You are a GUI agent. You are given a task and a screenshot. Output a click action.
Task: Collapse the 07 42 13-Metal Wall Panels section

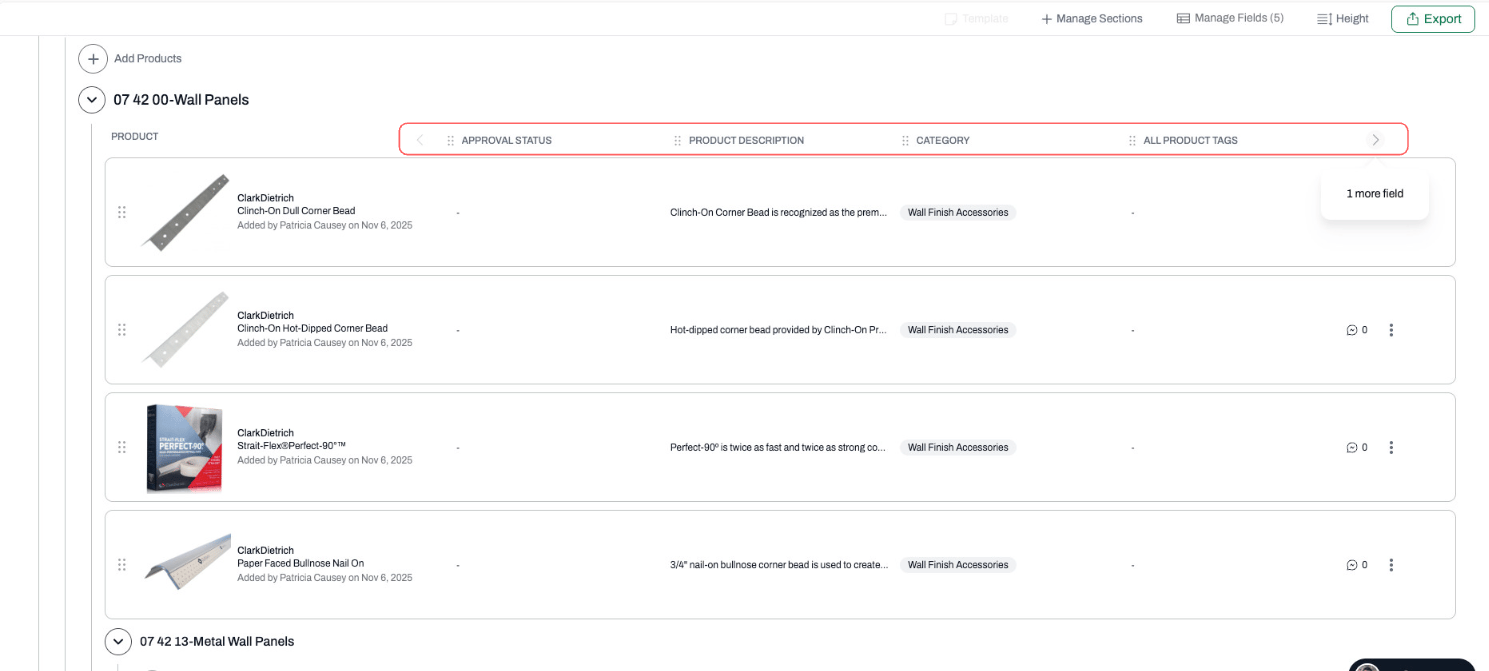click(118, 641)
